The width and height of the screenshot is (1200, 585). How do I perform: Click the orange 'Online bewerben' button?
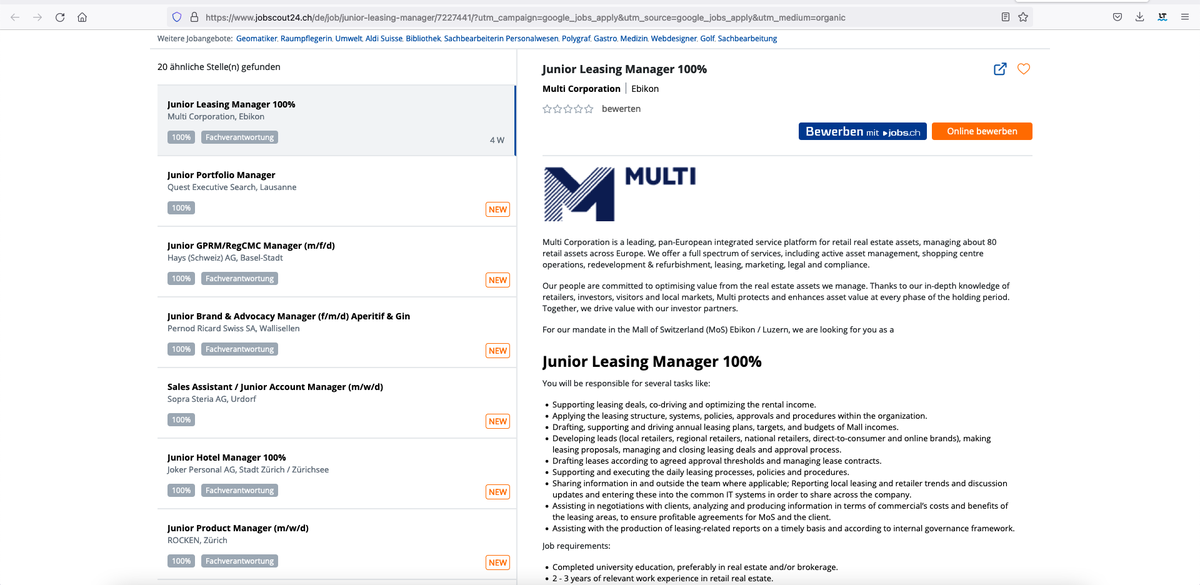click(x=982, y=131)
